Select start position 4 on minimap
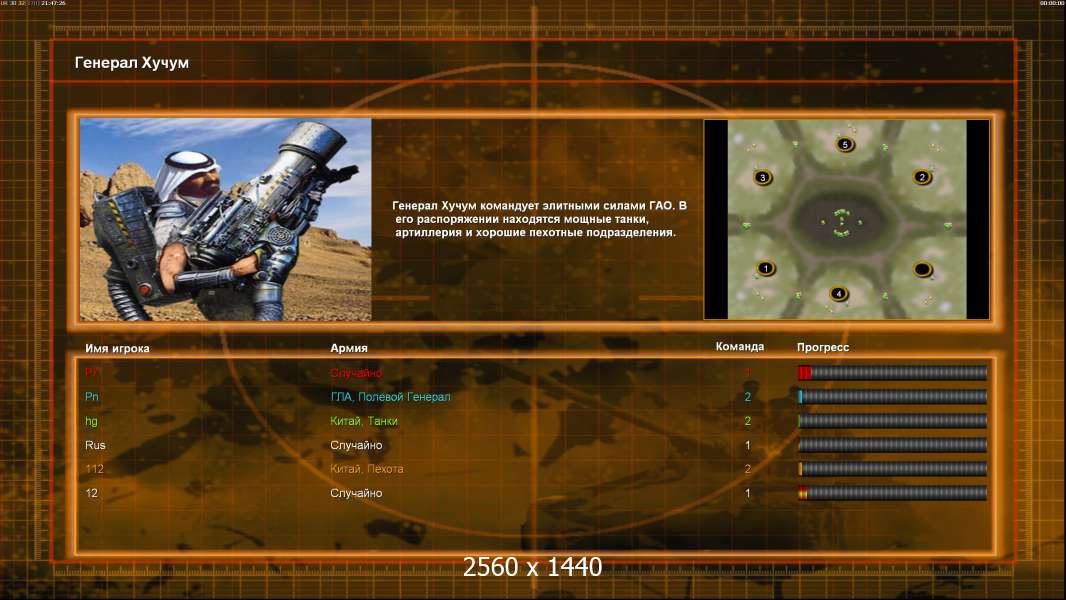 coord(839,294)
